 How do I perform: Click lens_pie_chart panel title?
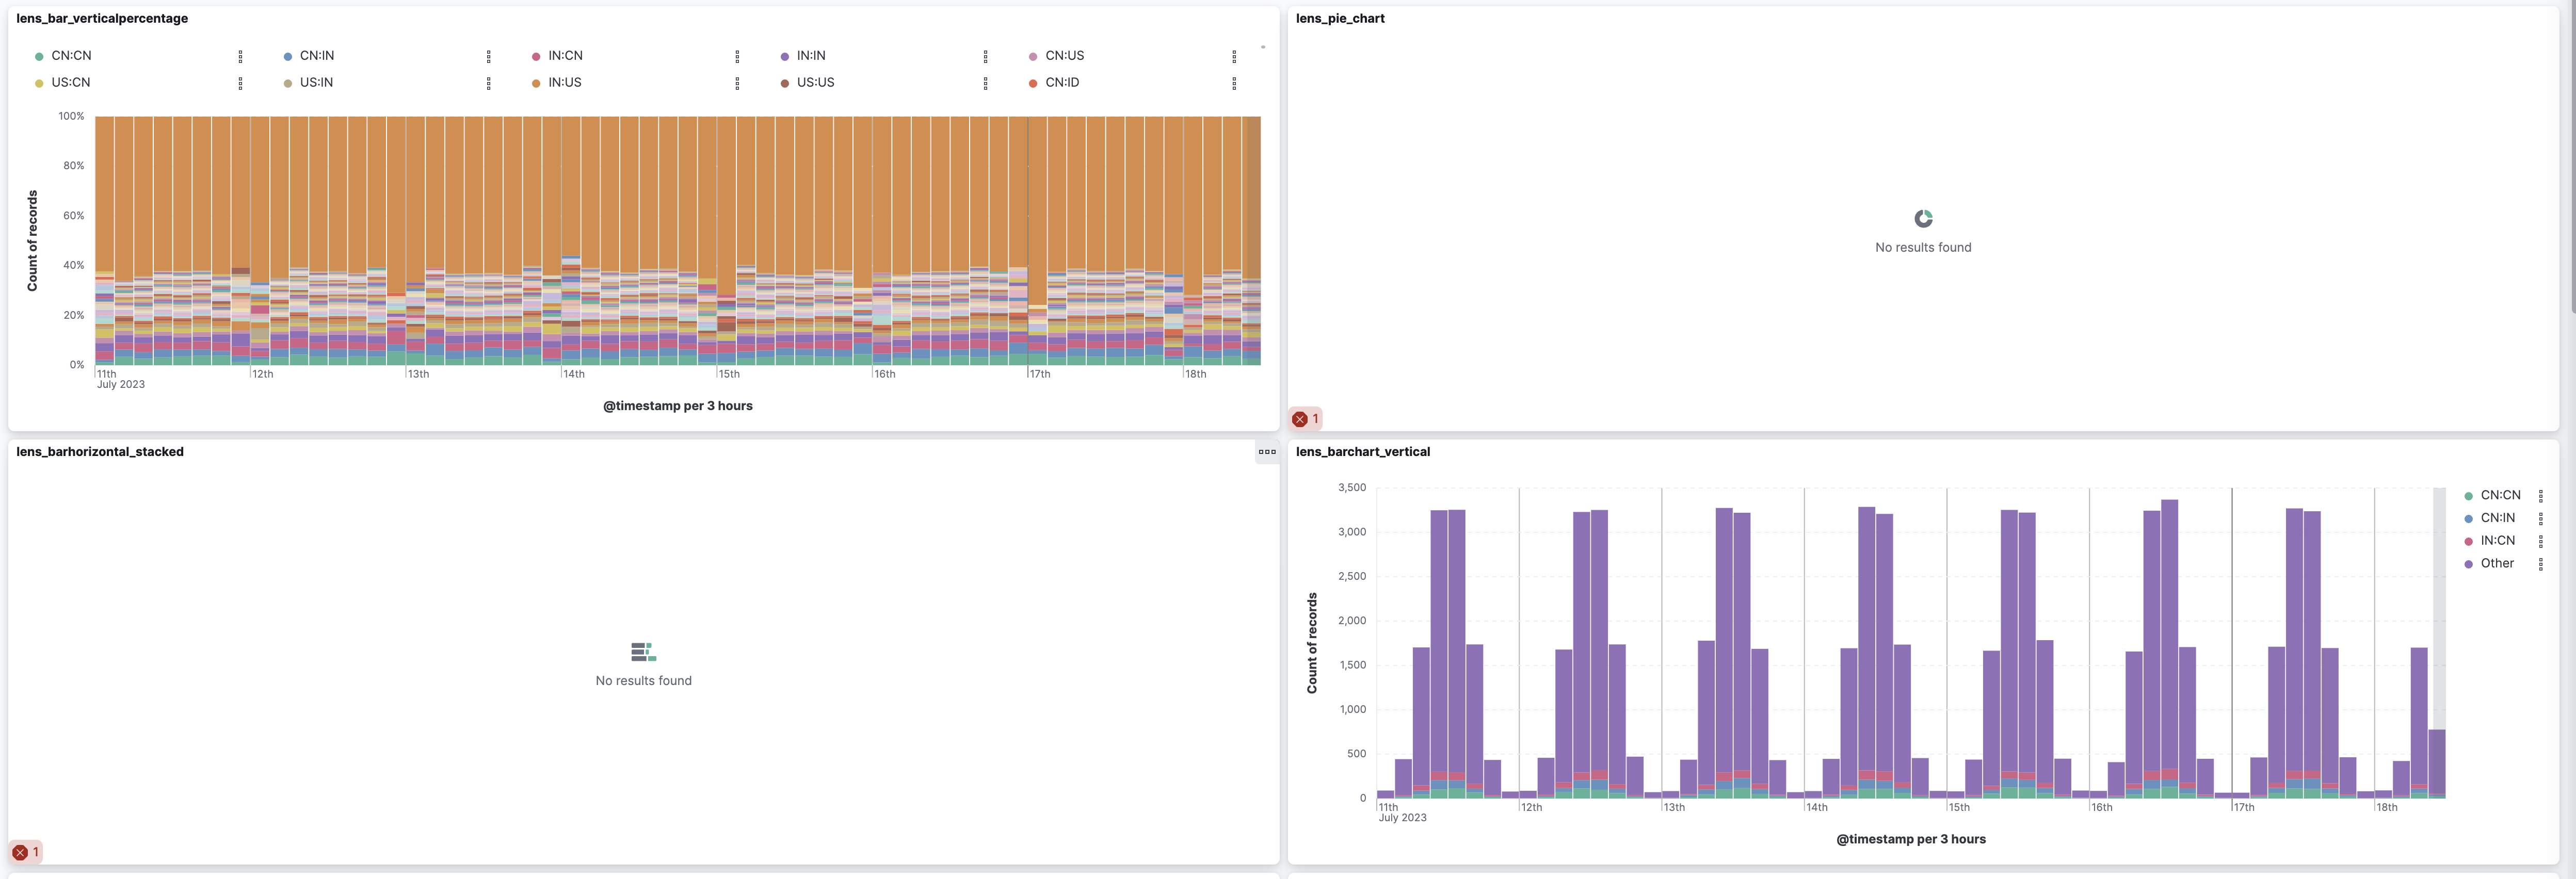click(x=1340, y=19)
